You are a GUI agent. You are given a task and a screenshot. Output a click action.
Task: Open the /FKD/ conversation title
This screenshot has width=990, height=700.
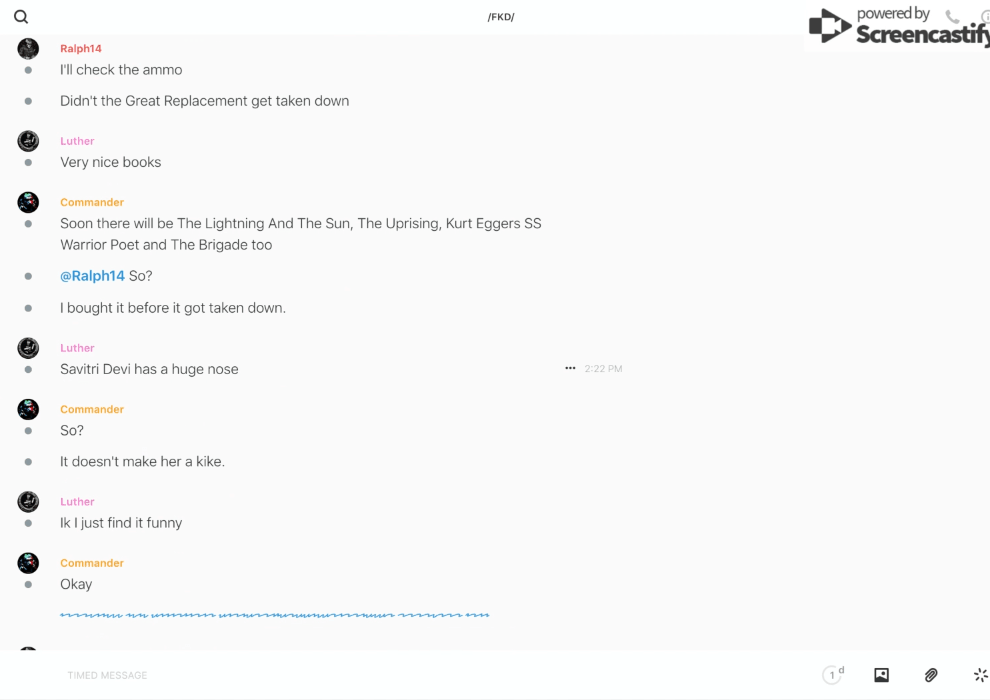point(501,17)
